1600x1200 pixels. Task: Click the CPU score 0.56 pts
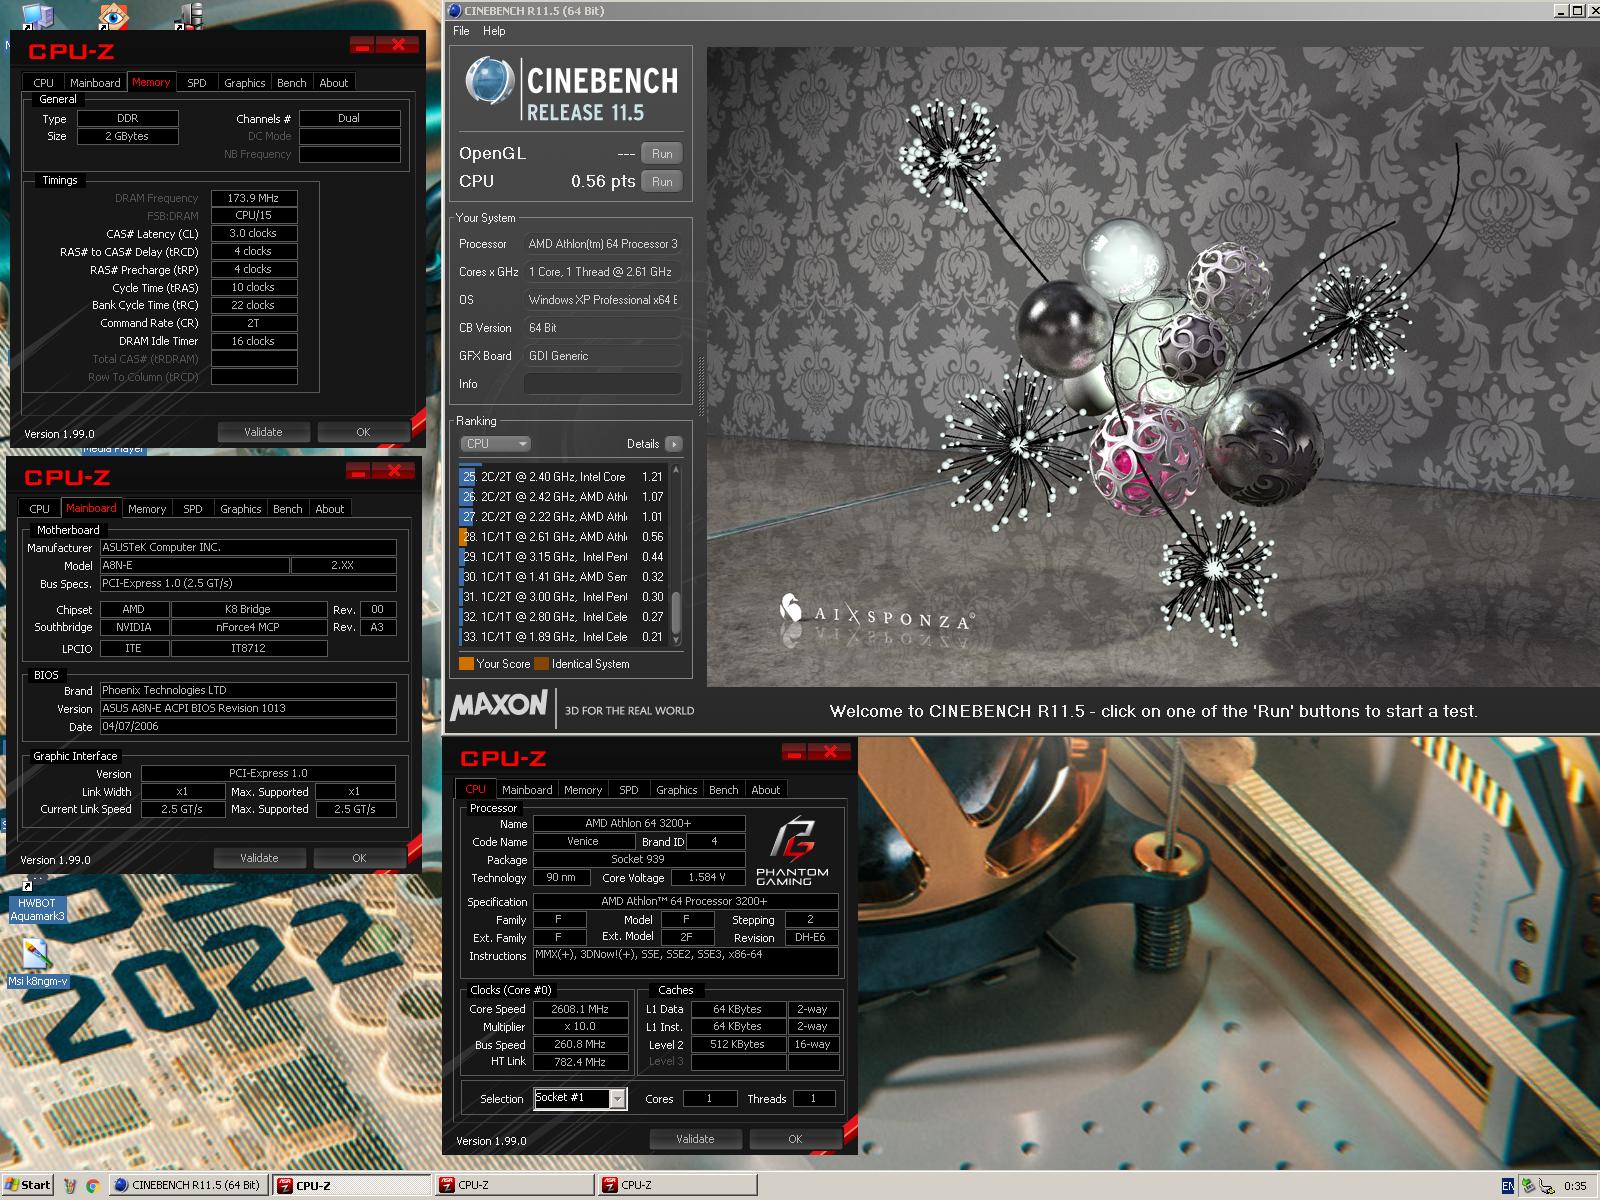(x=603, y=182)
